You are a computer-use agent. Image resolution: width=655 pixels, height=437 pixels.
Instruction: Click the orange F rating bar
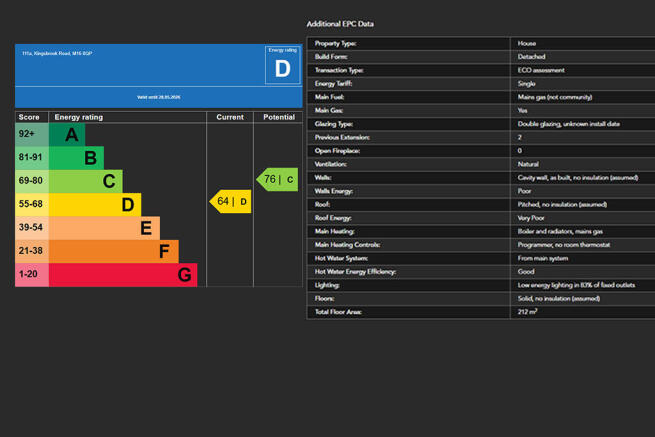point(113,251)
